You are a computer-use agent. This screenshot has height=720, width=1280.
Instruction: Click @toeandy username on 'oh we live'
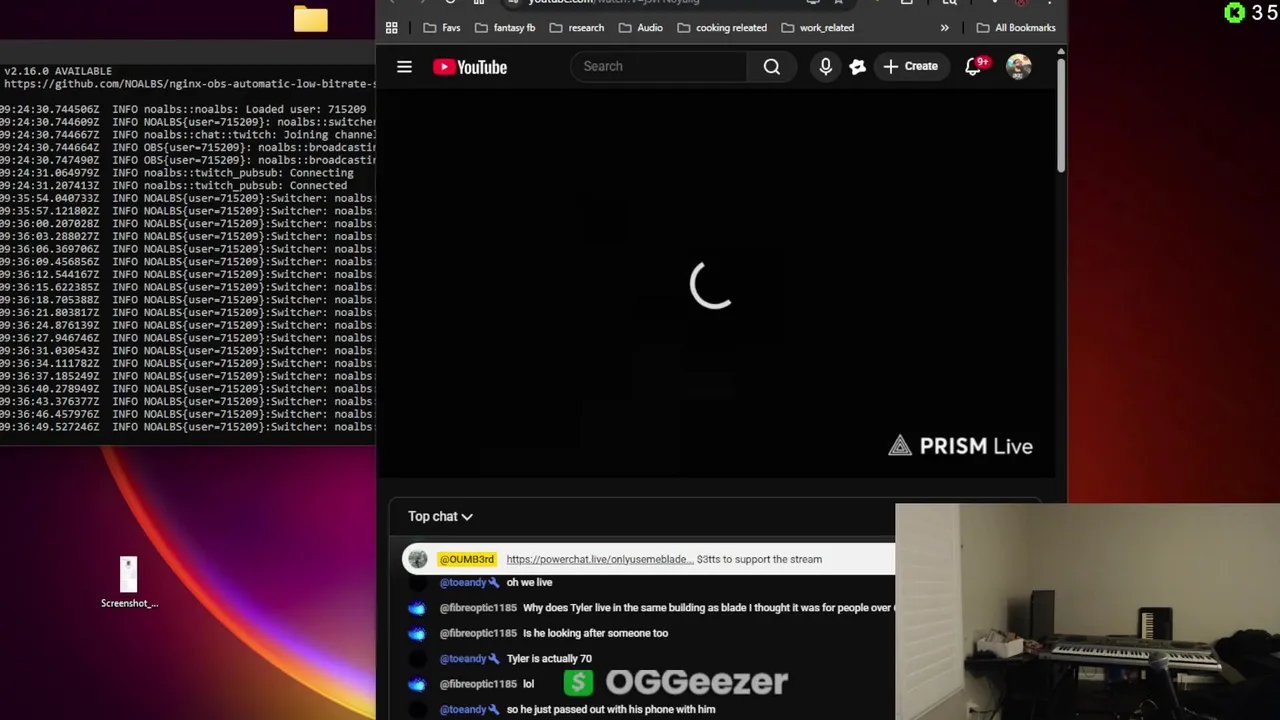pyautogui.click(x=463, y=582)
